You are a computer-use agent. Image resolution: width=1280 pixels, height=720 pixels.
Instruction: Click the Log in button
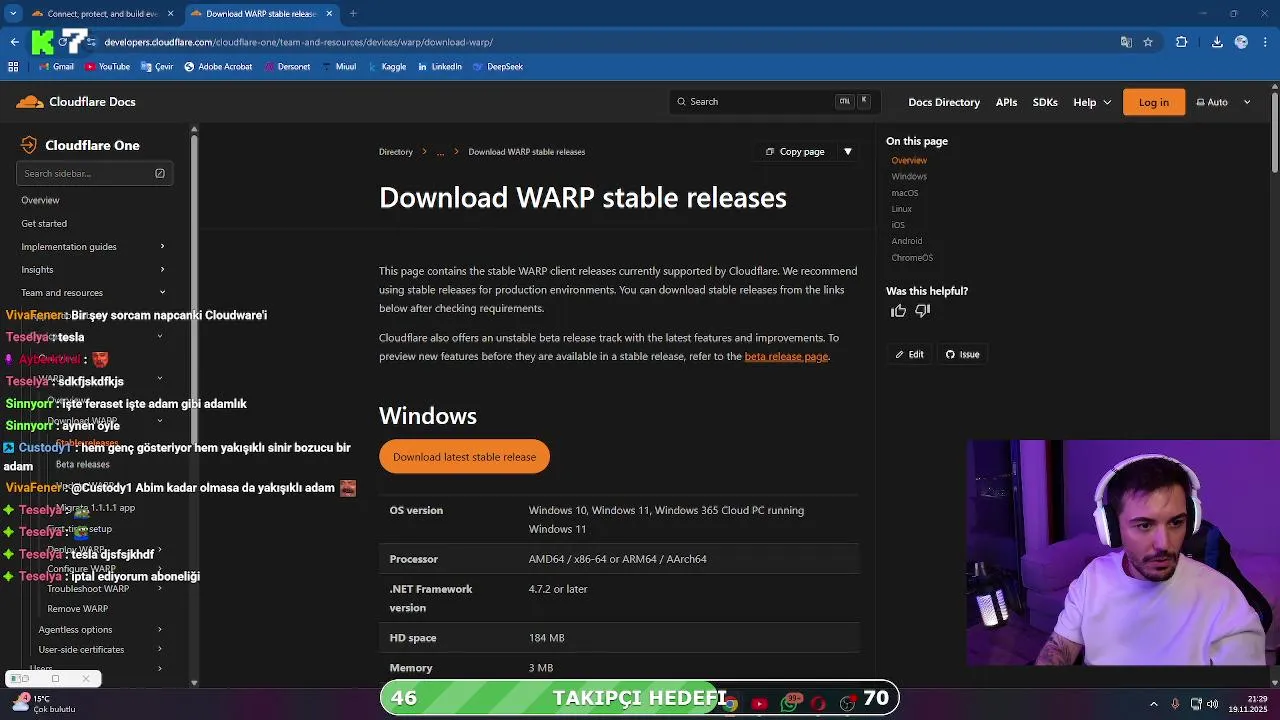point(1153,102)
